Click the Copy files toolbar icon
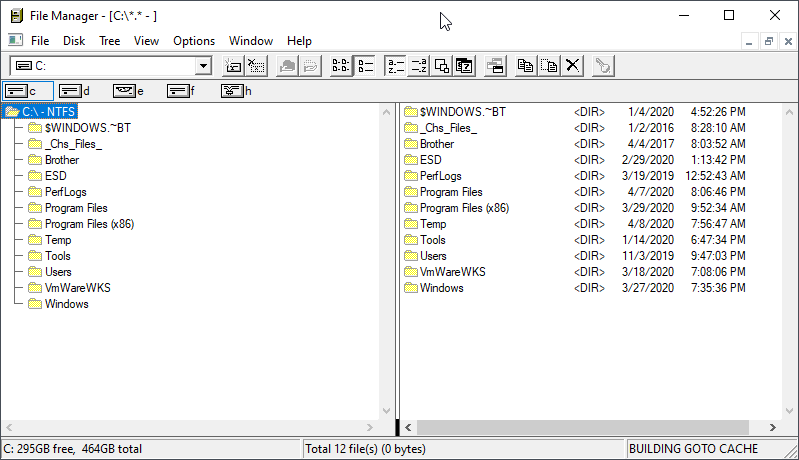 (x=525, y=66)
